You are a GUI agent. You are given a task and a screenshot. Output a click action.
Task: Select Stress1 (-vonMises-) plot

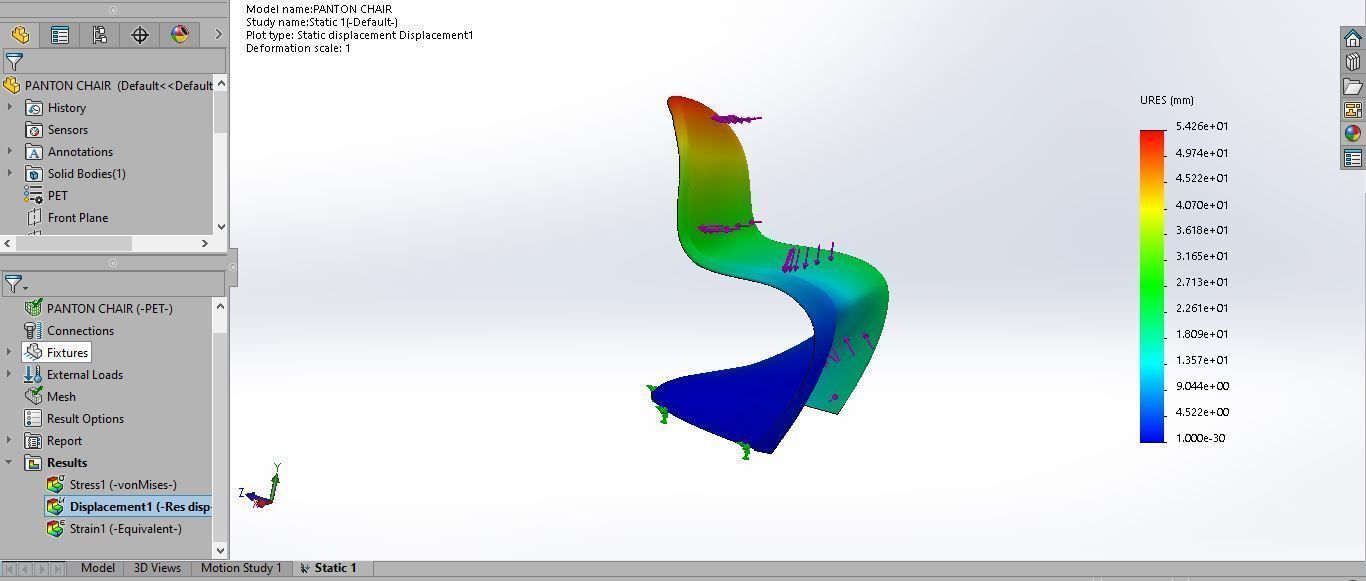point(123,484)
